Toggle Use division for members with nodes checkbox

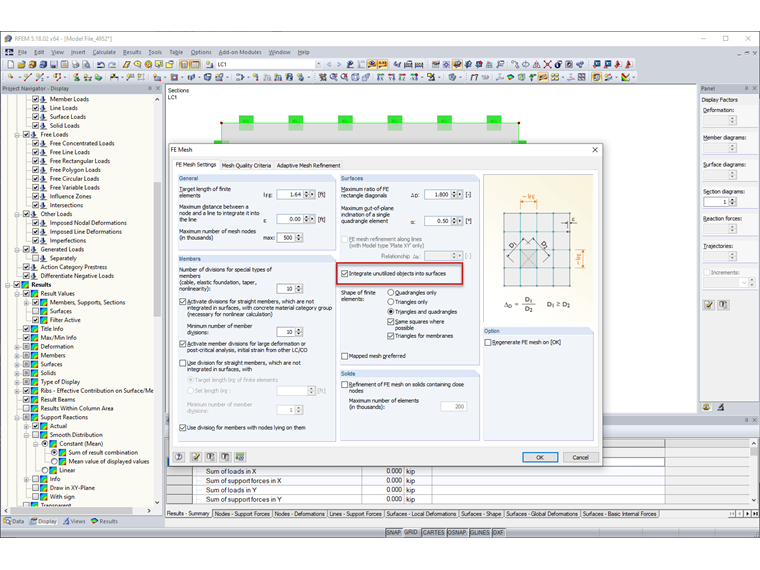point(183,428)
